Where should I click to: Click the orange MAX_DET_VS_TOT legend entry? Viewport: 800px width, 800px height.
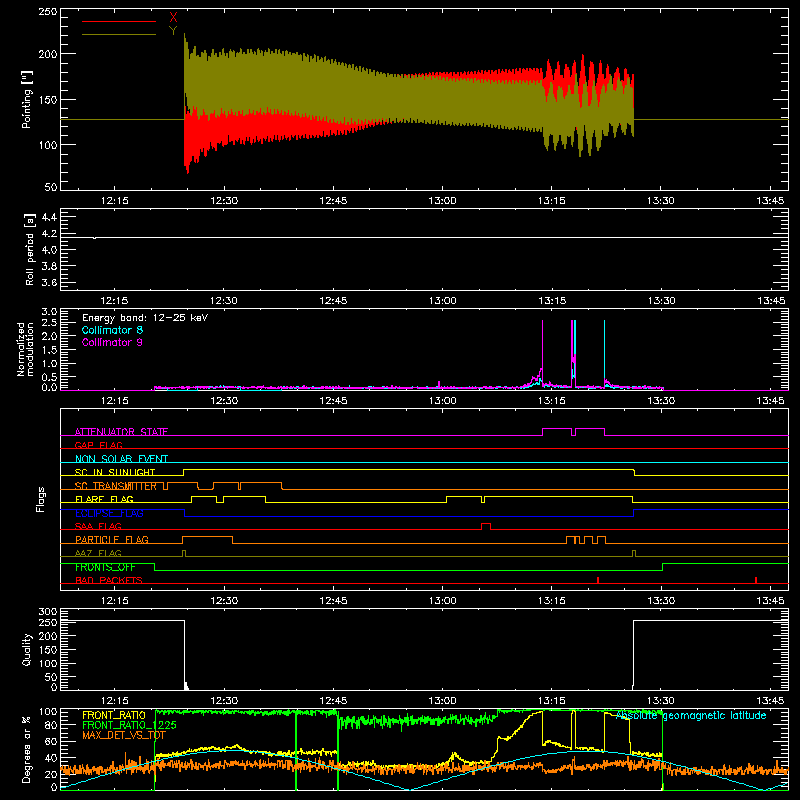[124, 735]
